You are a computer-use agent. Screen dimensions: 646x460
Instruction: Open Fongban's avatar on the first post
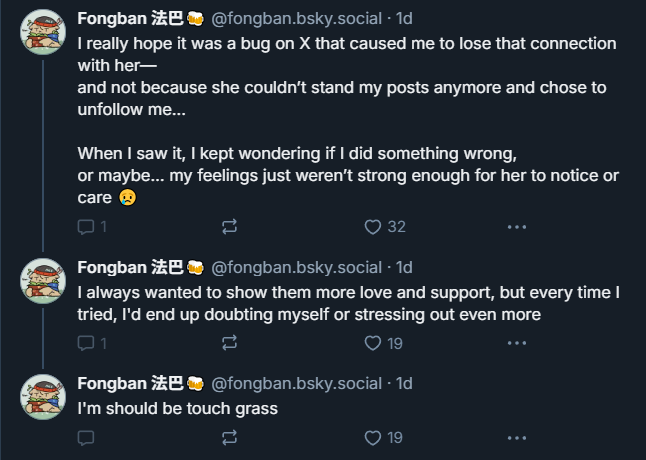pos(44,37)
